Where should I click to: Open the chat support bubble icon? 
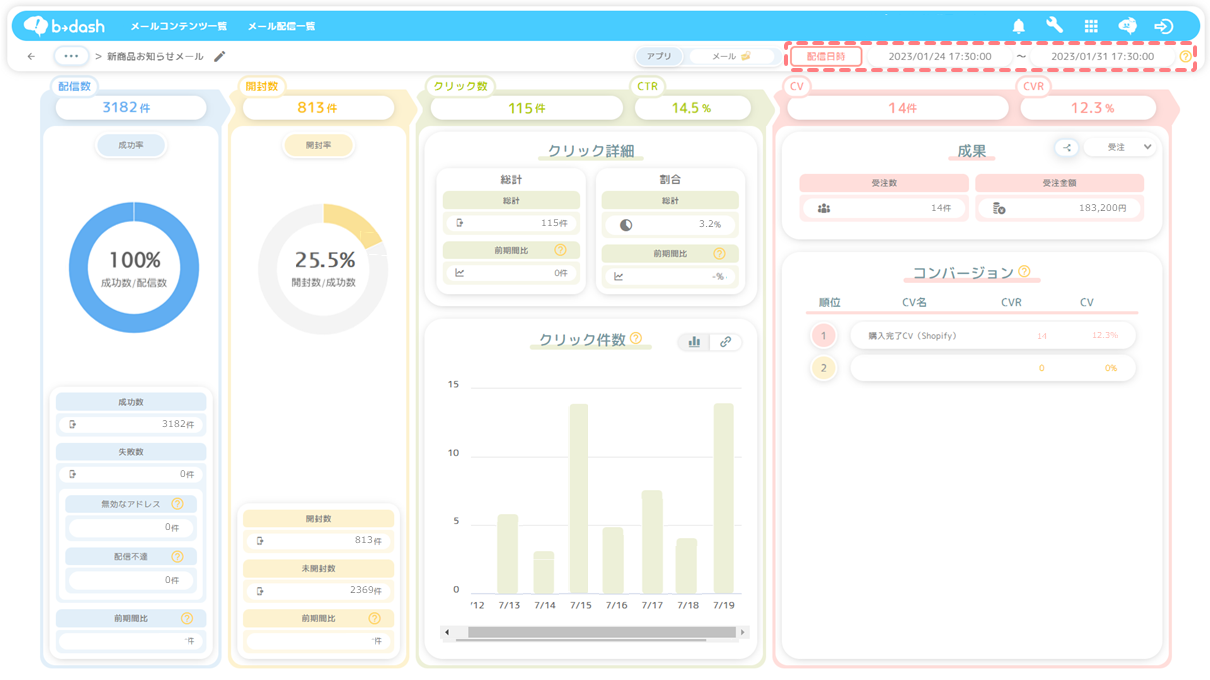point(1127,26)
